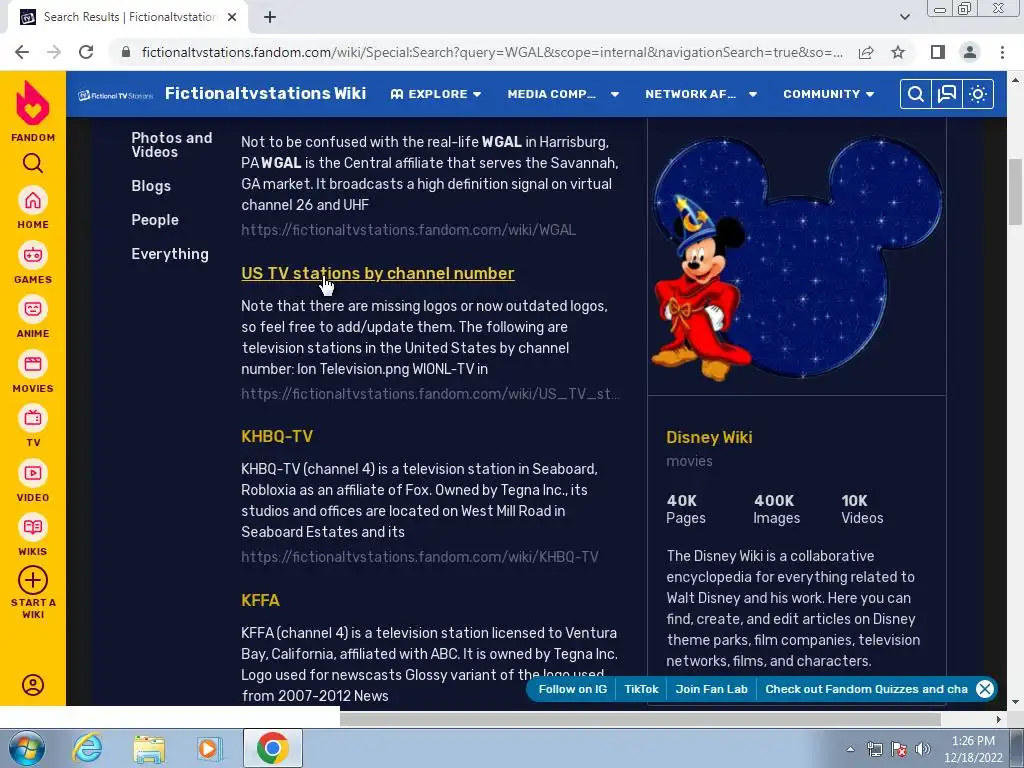The width and height of the screenshot is (1024, 768).
Task: Open the Chrome tab search chevron
Action: click(904, 17)
